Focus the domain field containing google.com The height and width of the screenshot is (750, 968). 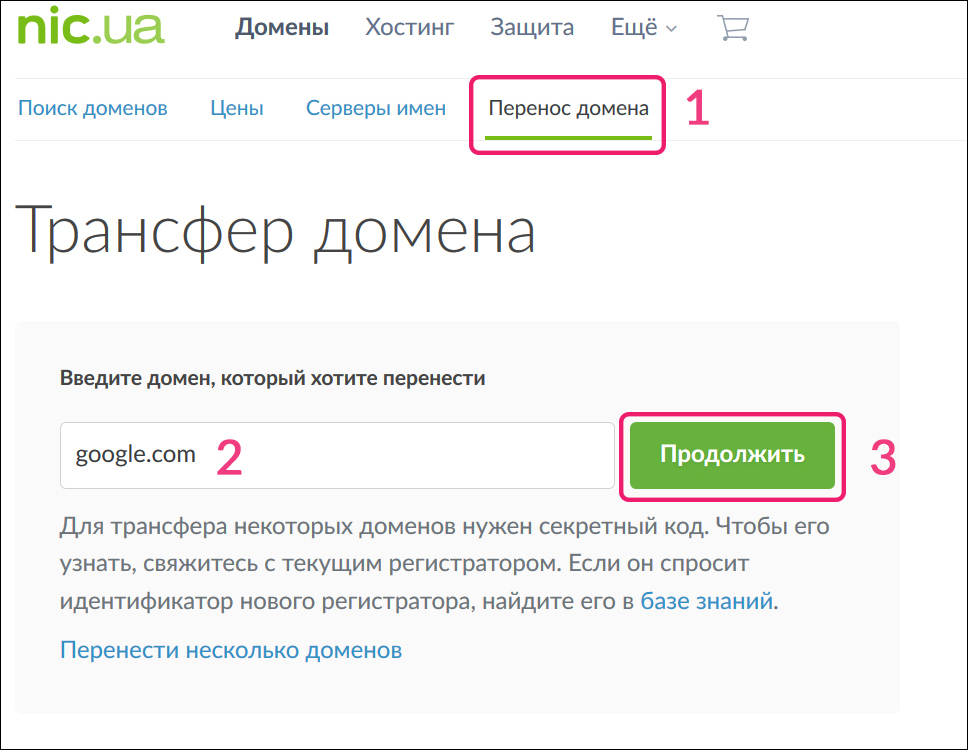(336, 455)
